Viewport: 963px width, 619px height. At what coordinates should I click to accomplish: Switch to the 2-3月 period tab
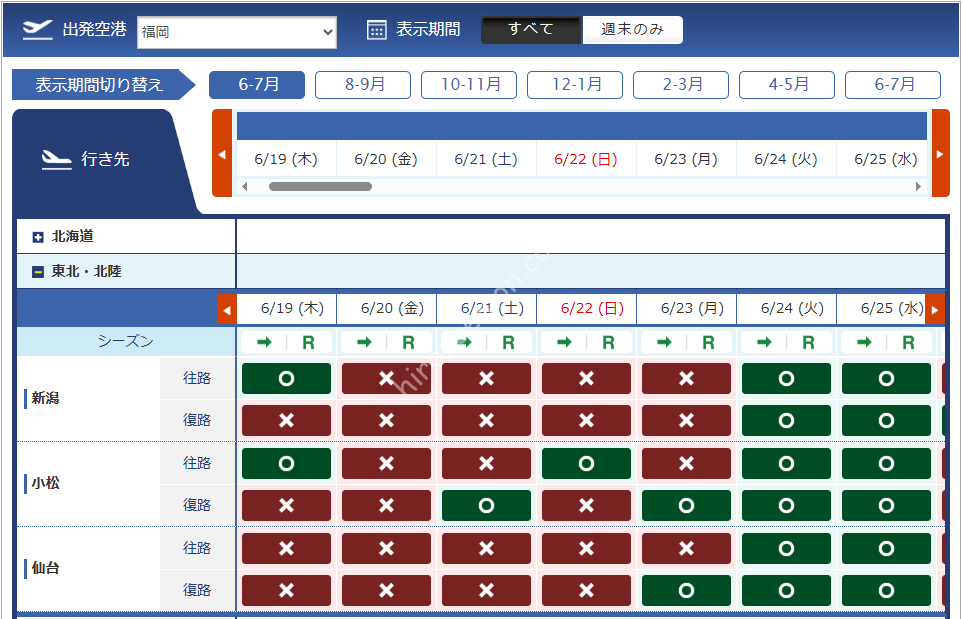[681, 85]
